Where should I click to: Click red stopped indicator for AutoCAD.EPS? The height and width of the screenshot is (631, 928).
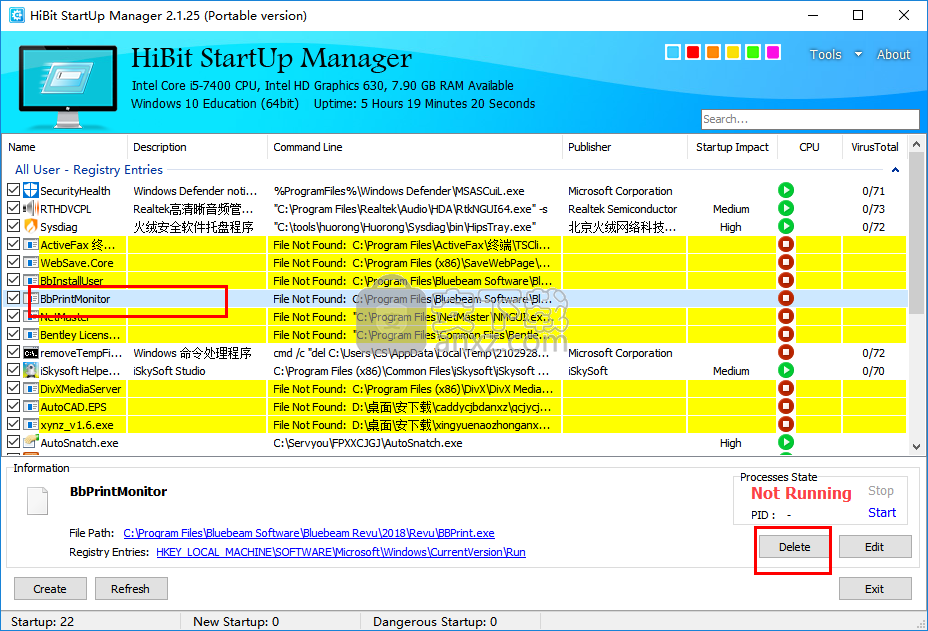[786, 406]
